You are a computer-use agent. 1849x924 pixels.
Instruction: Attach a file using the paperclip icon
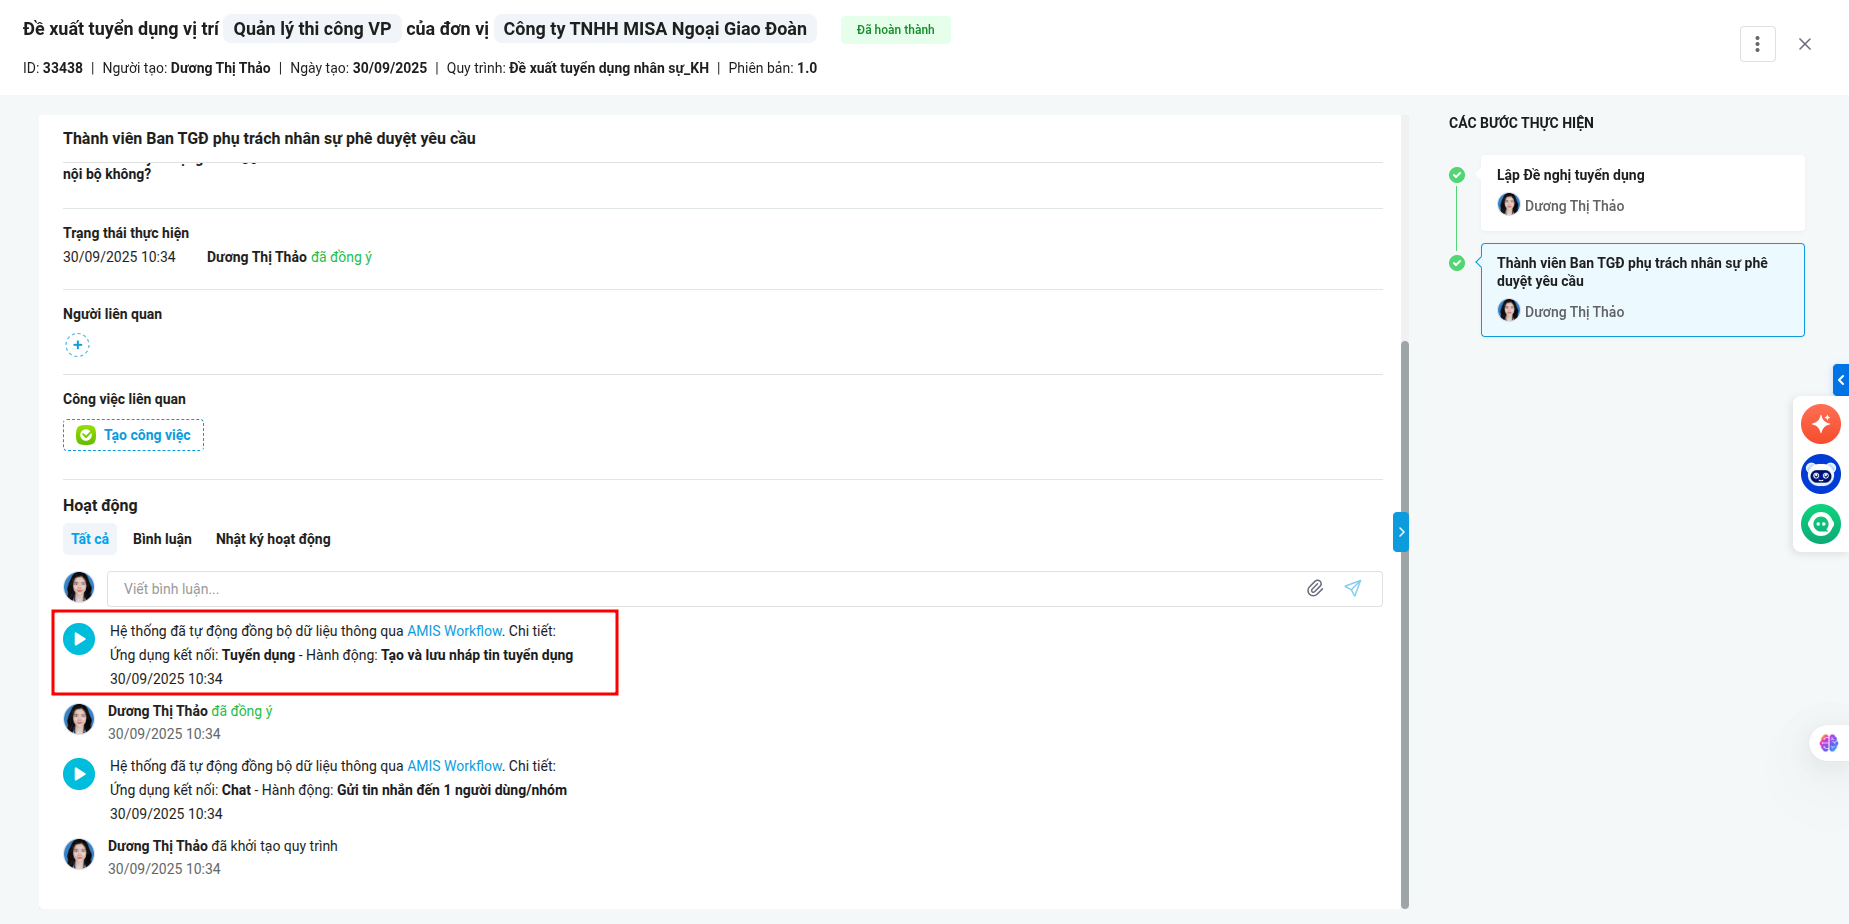tap(1315, 588)
